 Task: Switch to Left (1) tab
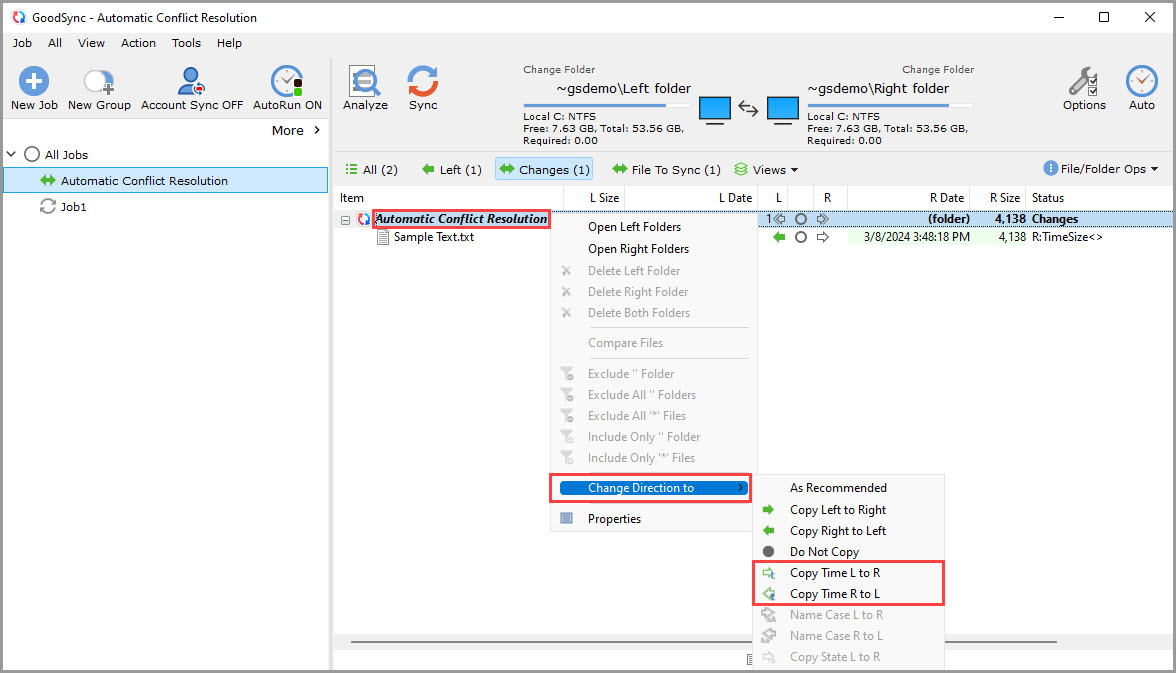click(x=452, y=170)
